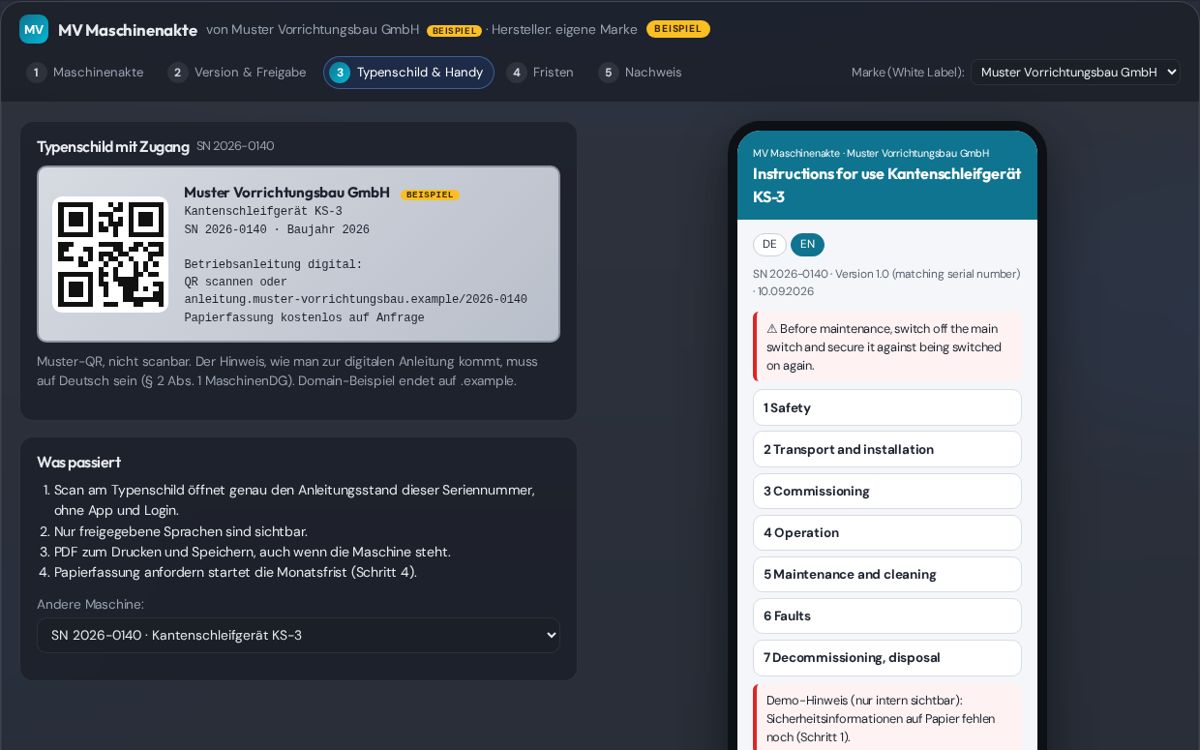Click the Instructions for use Kantenschleifgerät heading
Screen dimensions: 1200x750
tap(887, 185)
